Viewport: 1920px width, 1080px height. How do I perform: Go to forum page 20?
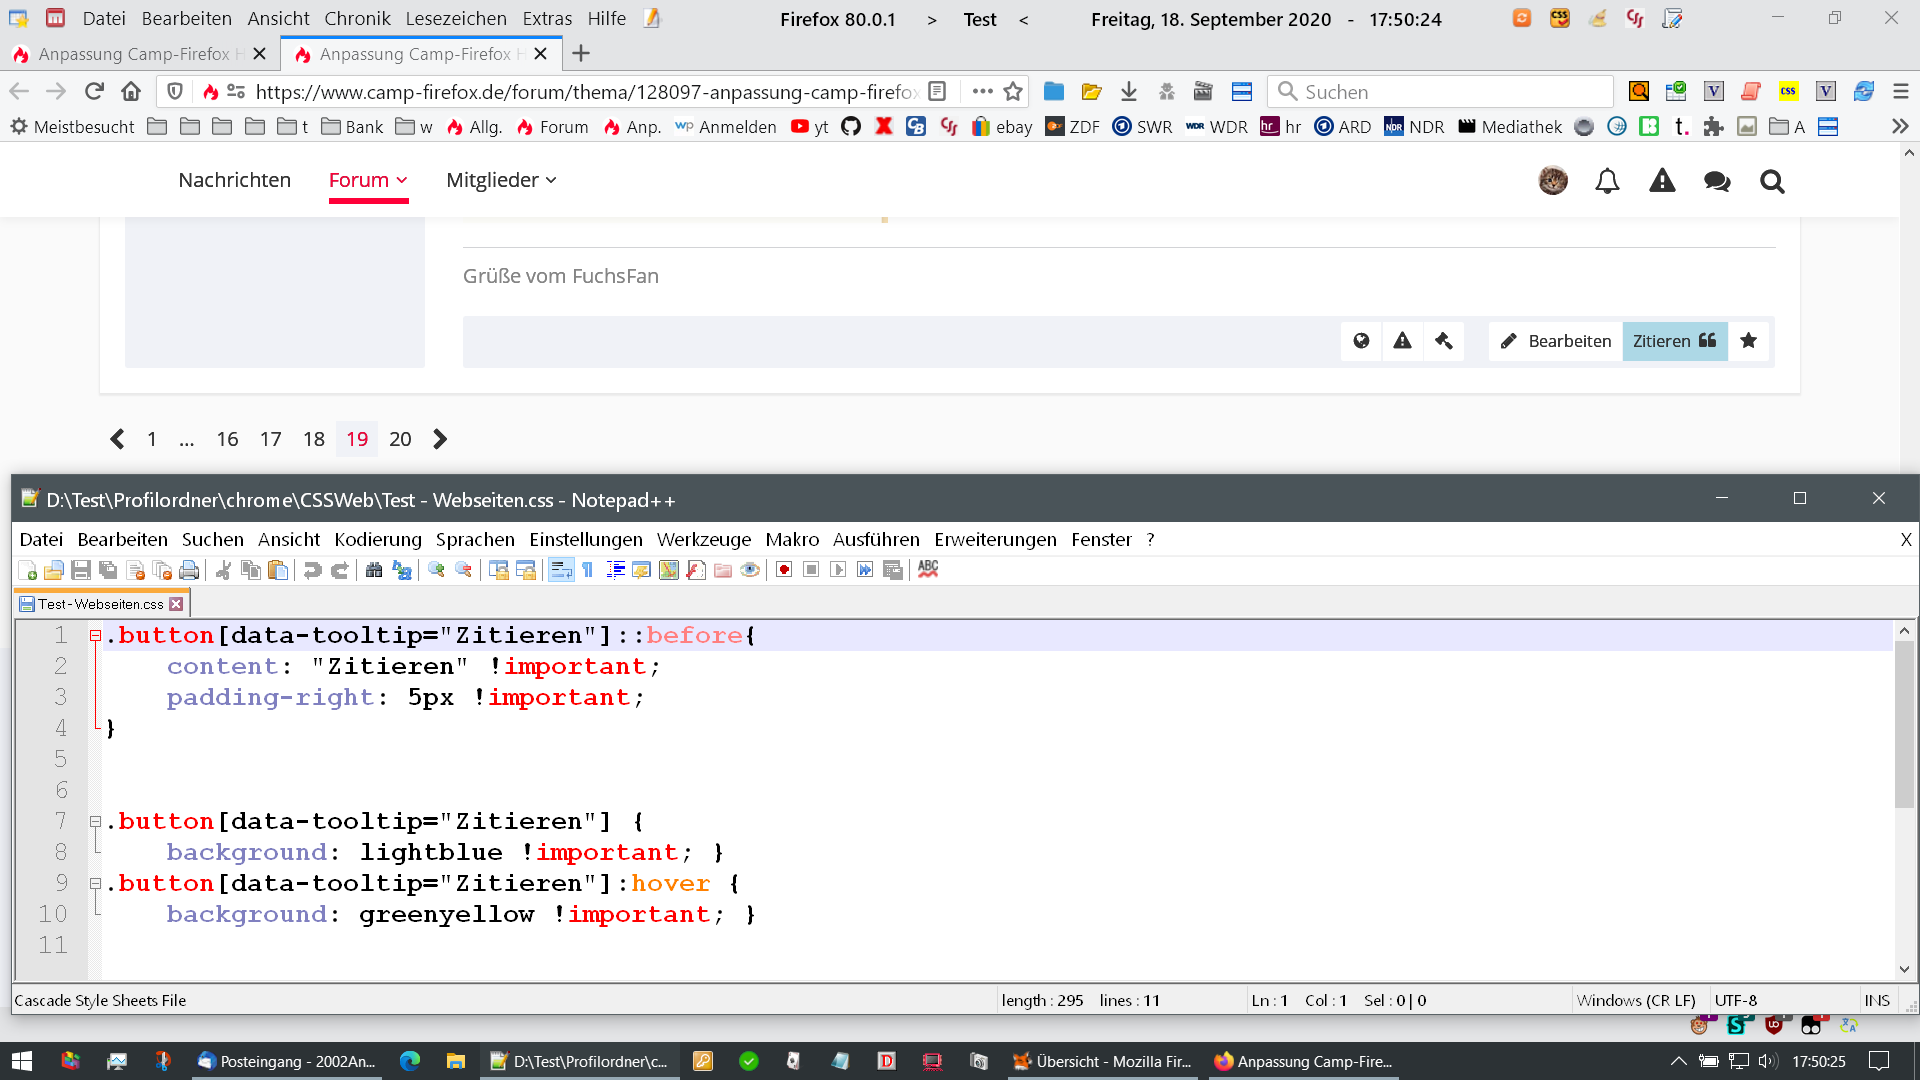(400, 439)
